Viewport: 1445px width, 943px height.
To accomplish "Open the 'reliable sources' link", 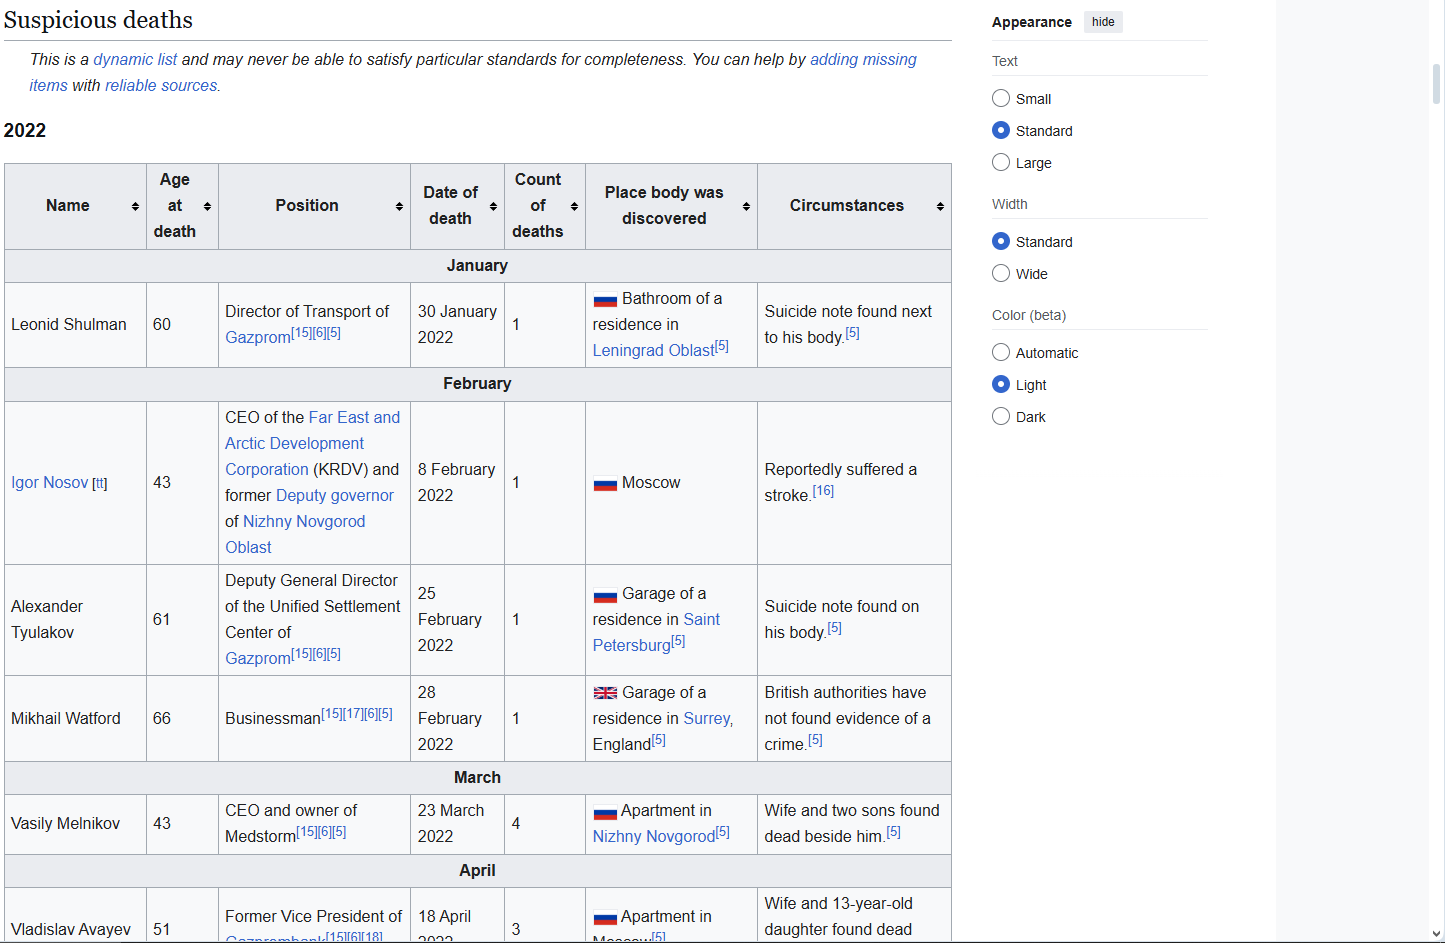I will pos(161,86).
